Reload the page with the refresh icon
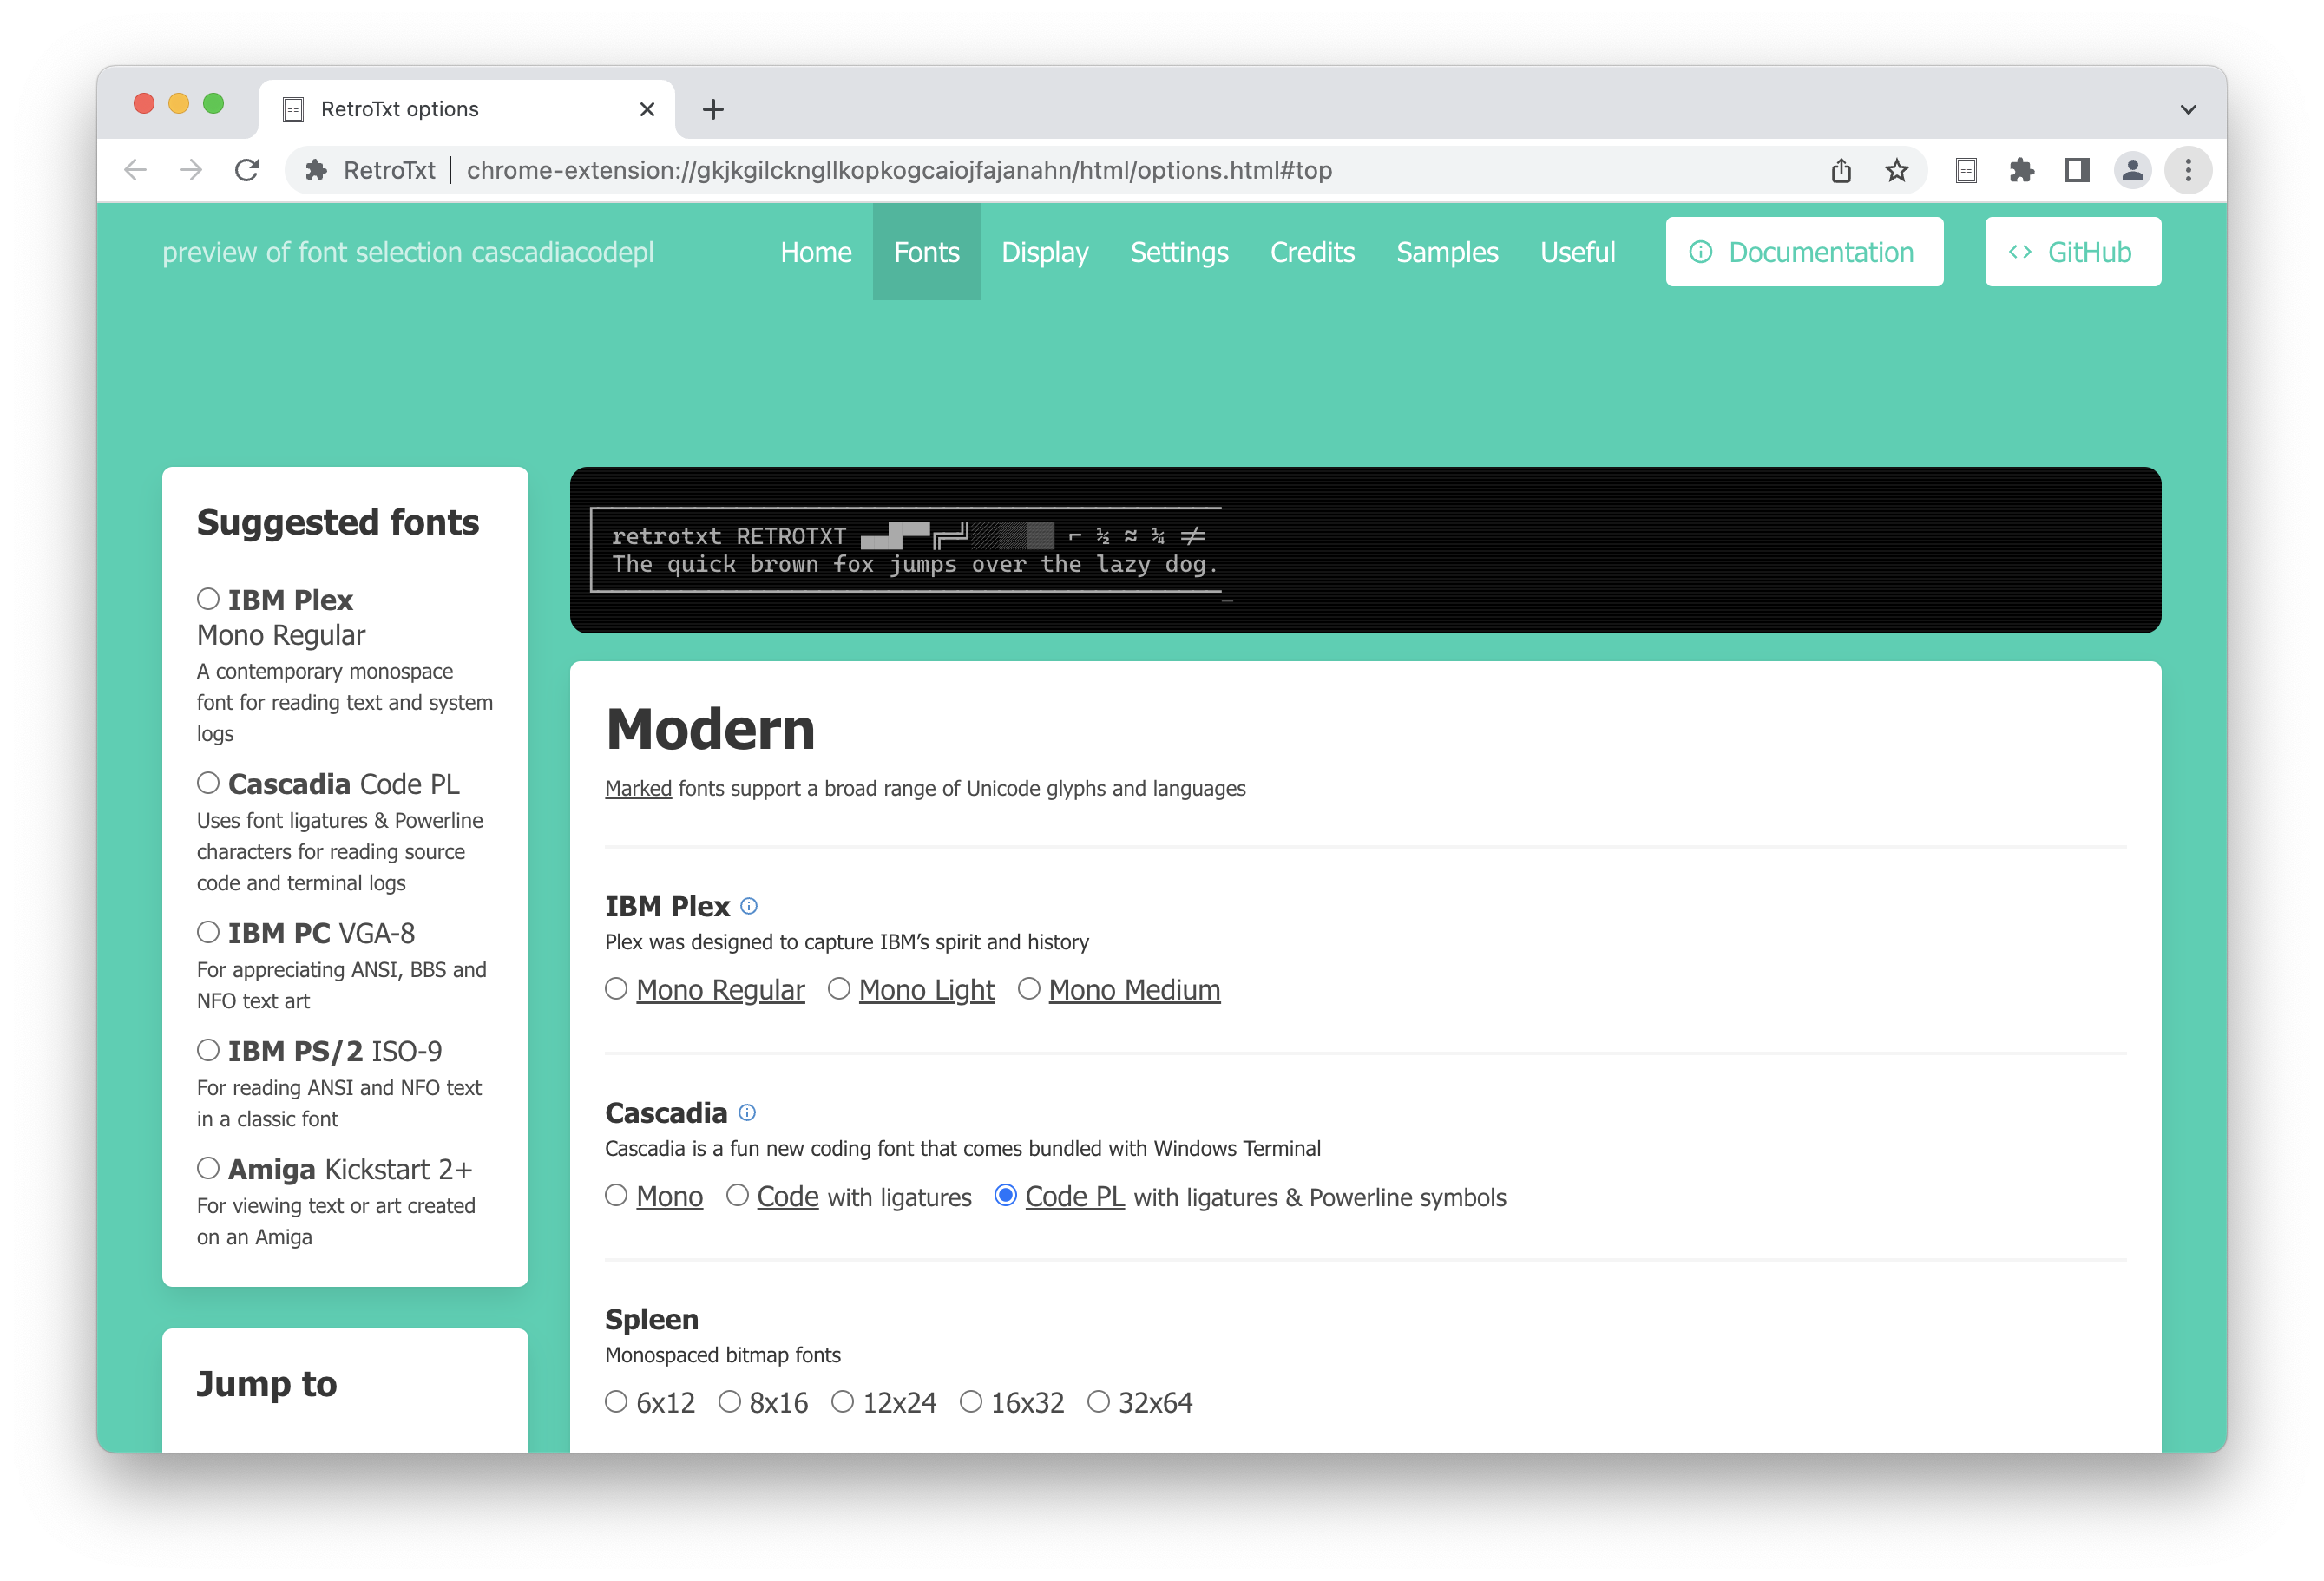The height and width of the screenshot is (1581, 2324). 247,170
